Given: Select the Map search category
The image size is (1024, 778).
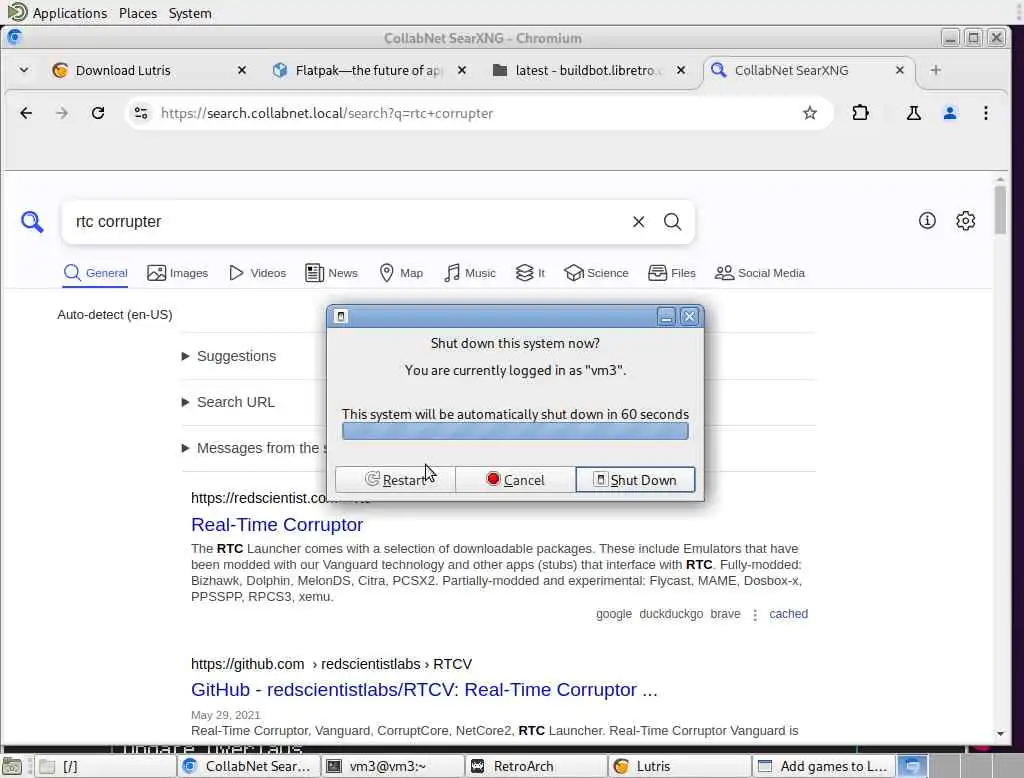Looking at the screenshot, I should [x=401, y=273].
